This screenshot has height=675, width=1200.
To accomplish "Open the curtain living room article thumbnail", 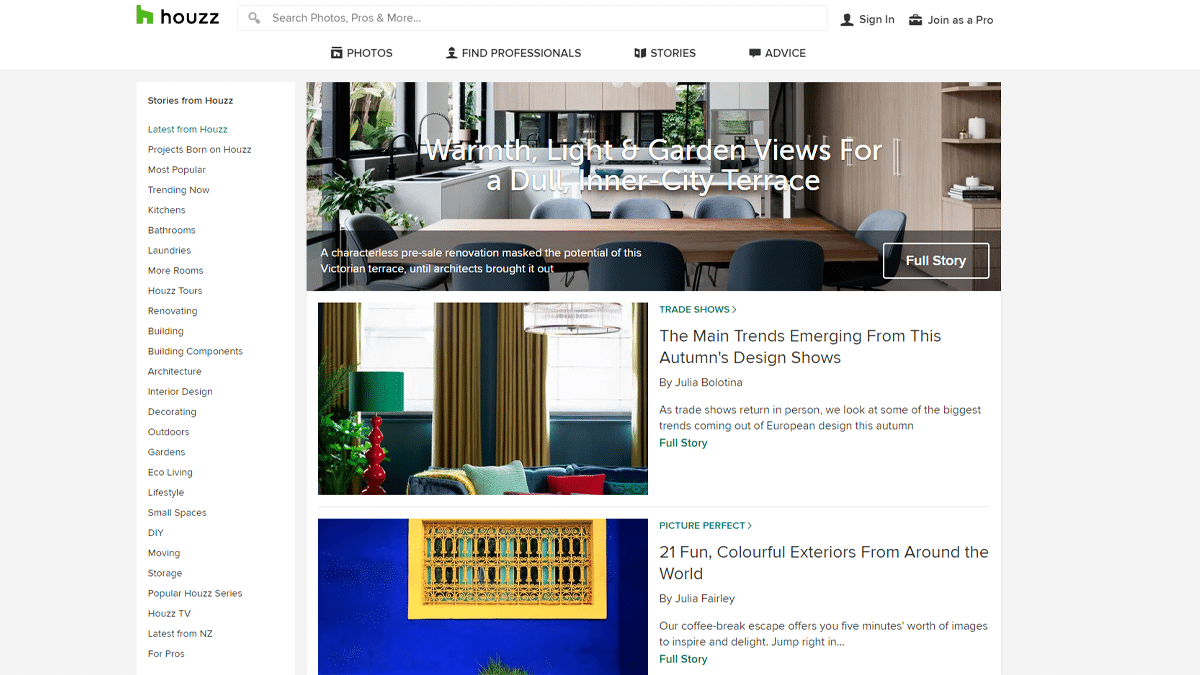I will point(483,399).
